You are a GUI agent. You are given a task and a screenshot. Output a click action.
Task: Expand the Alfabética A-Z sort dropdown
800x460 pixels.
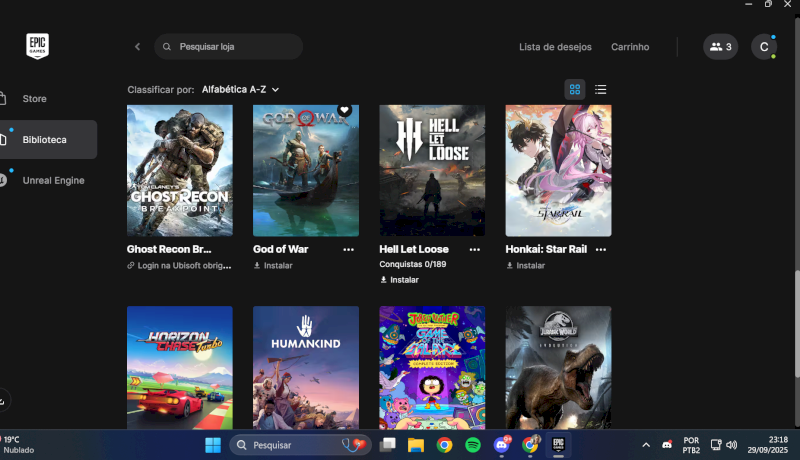click(x=240, y=89)
